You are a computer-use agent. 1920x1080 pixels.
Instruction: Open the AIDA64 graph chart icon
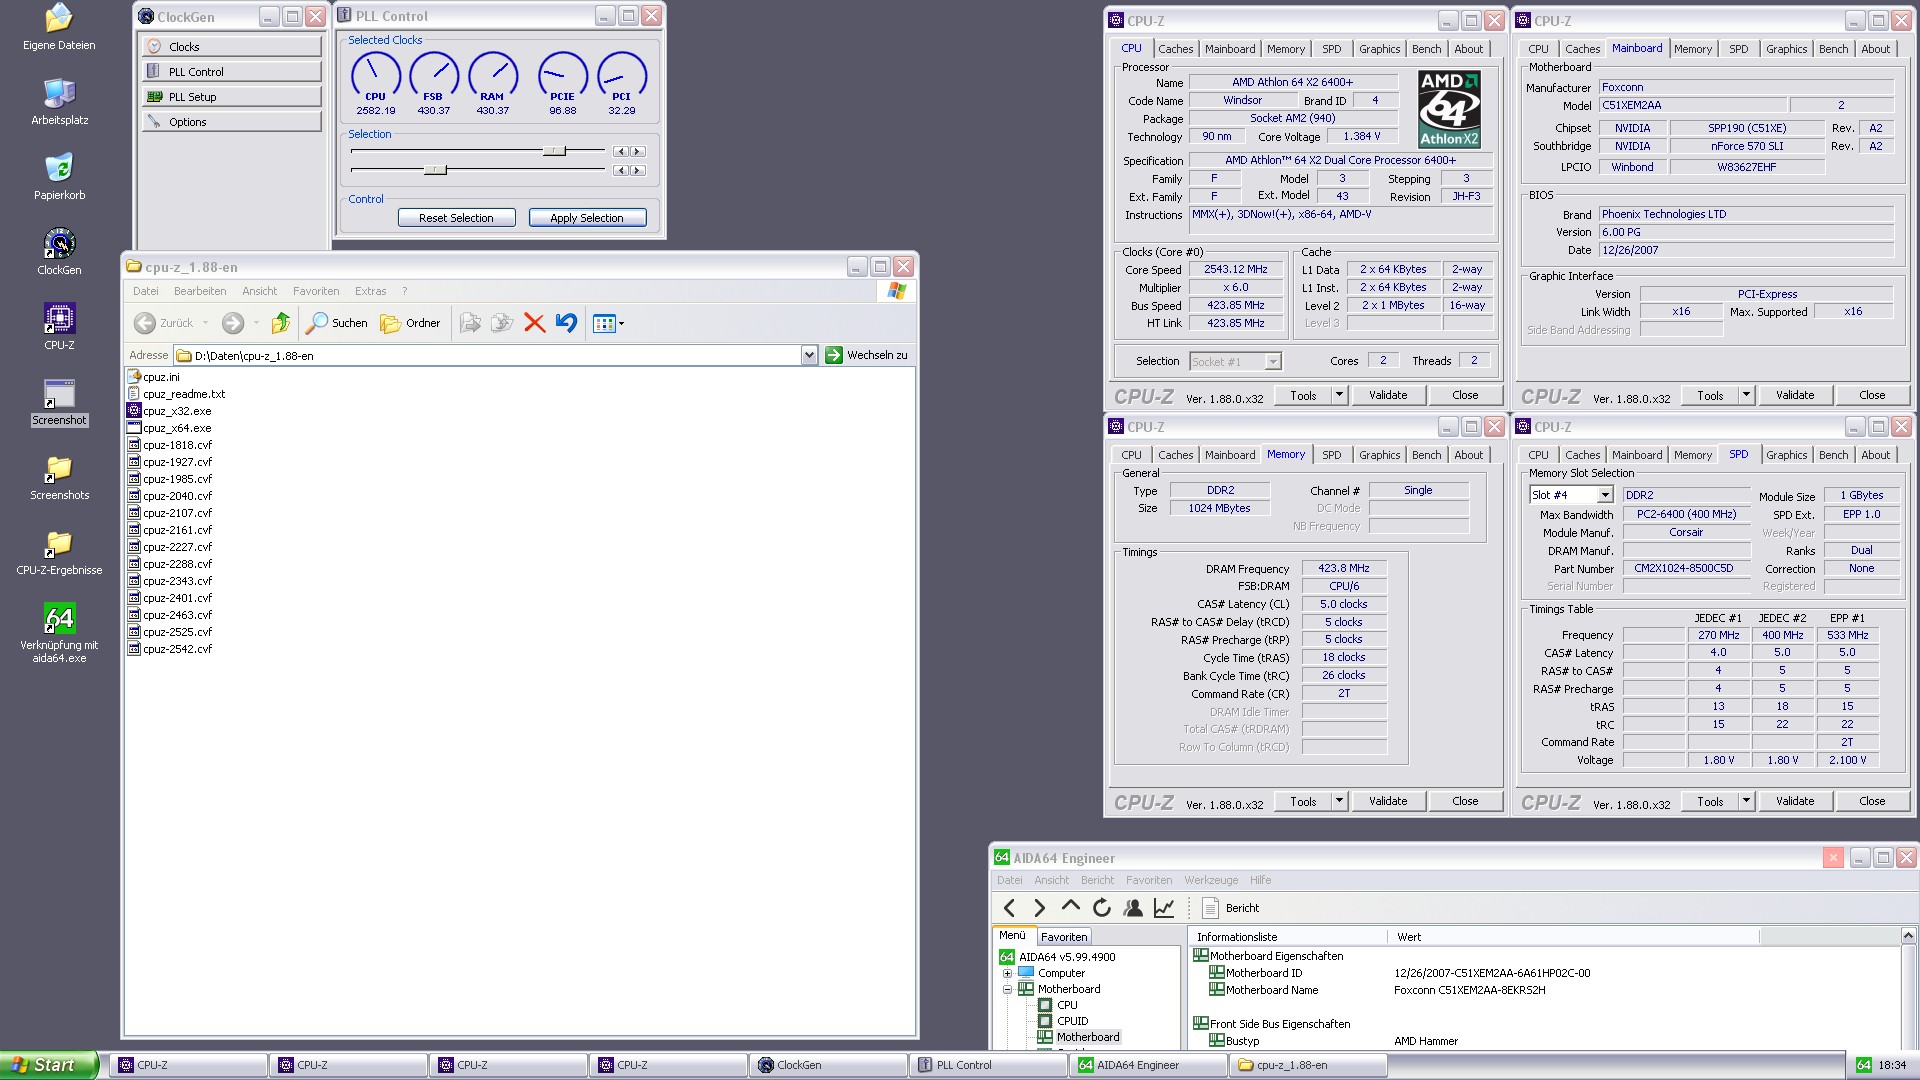pos(1164,908)
